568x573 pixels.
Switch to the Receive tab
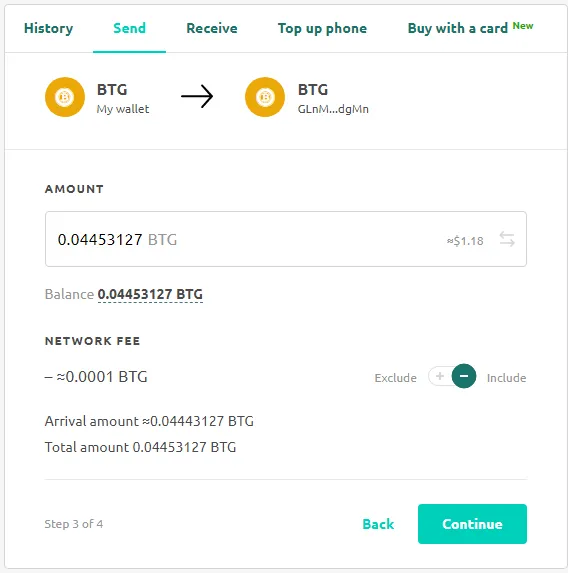[212, 29]
